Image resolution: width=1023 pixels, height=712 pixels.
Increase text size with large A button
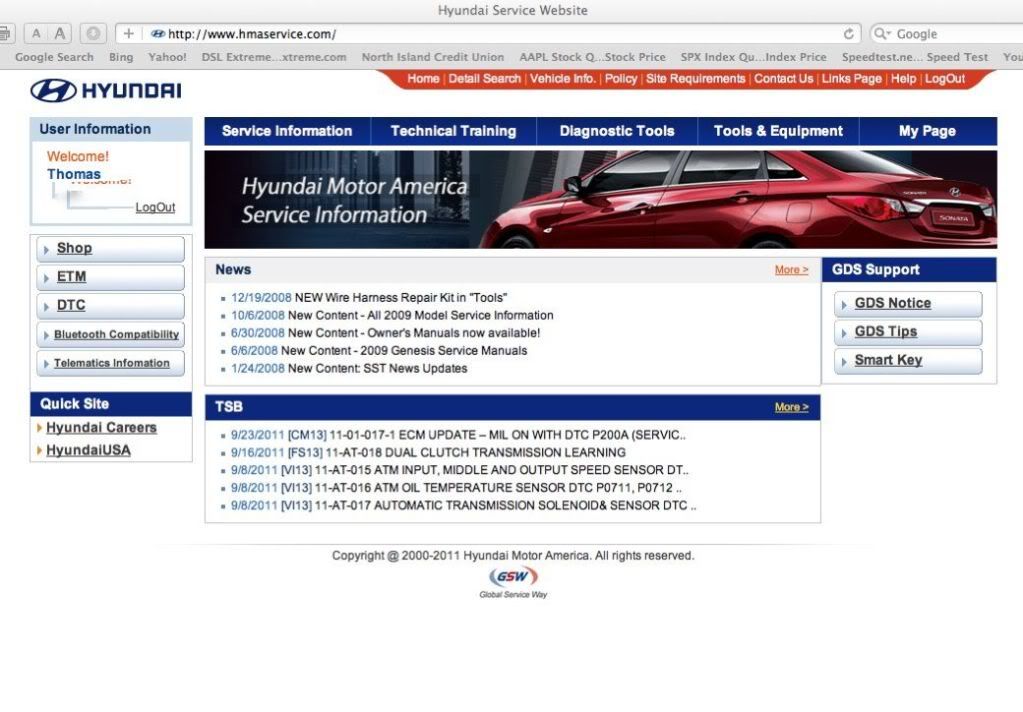coord(59,33)
